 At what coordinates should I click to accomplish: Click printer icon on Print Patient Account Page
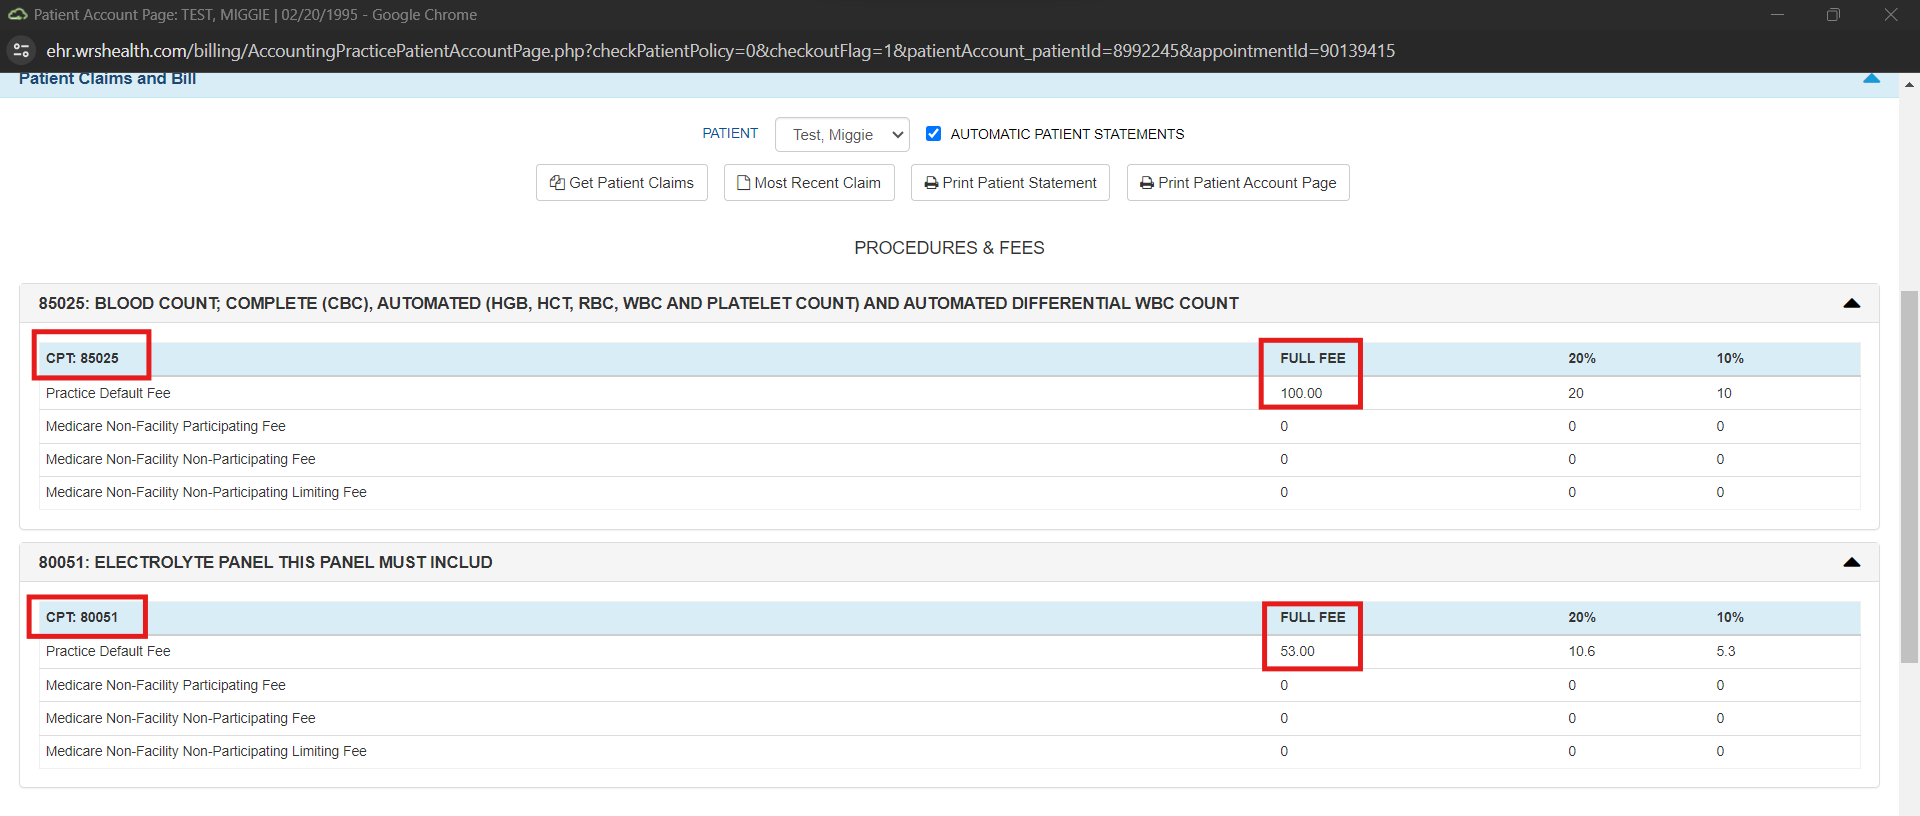tap(1147, 183)
